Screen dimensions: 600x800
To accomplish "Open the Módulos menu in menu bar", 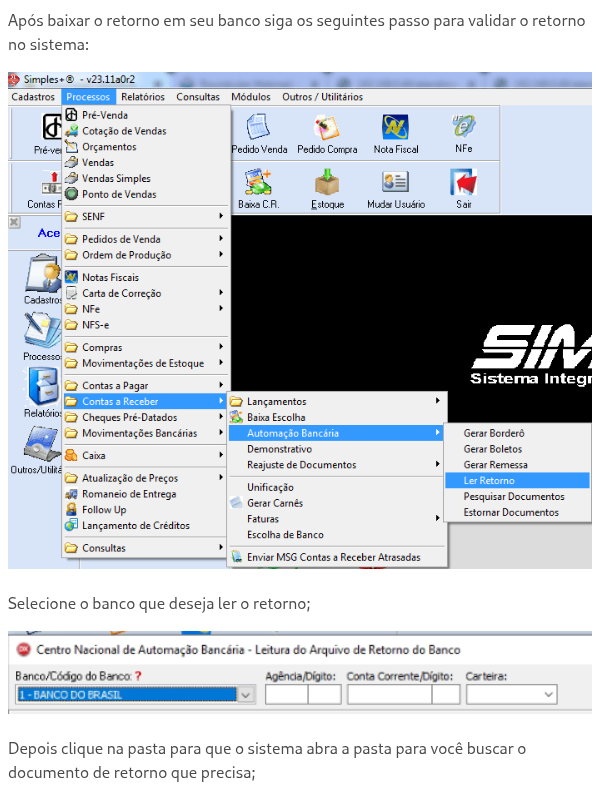I will (251, 97).
